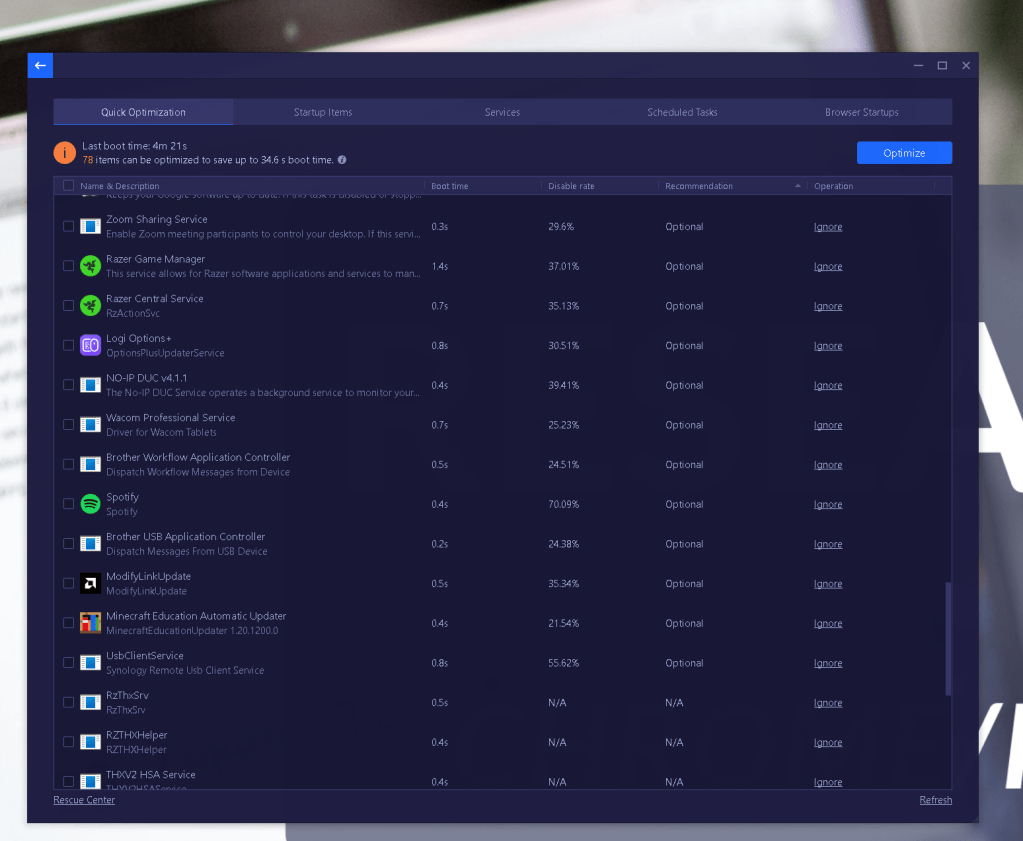This screenshot has height=841, width=1023.
Task: Select the Operation column header
Action: click(x=833, y=186)
